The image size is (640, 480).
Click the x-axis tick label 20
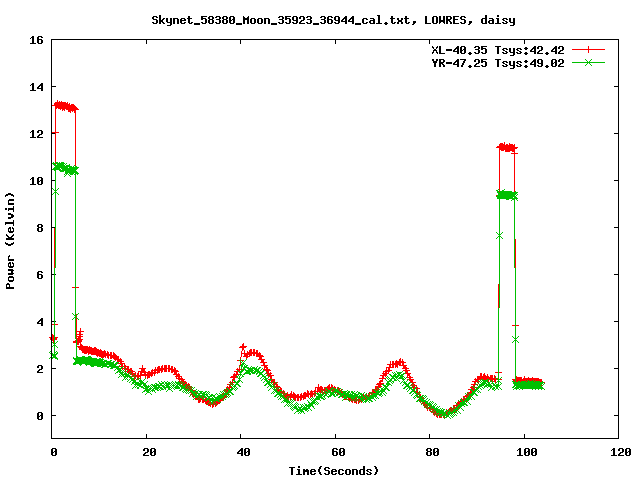(x=146, y=452)
